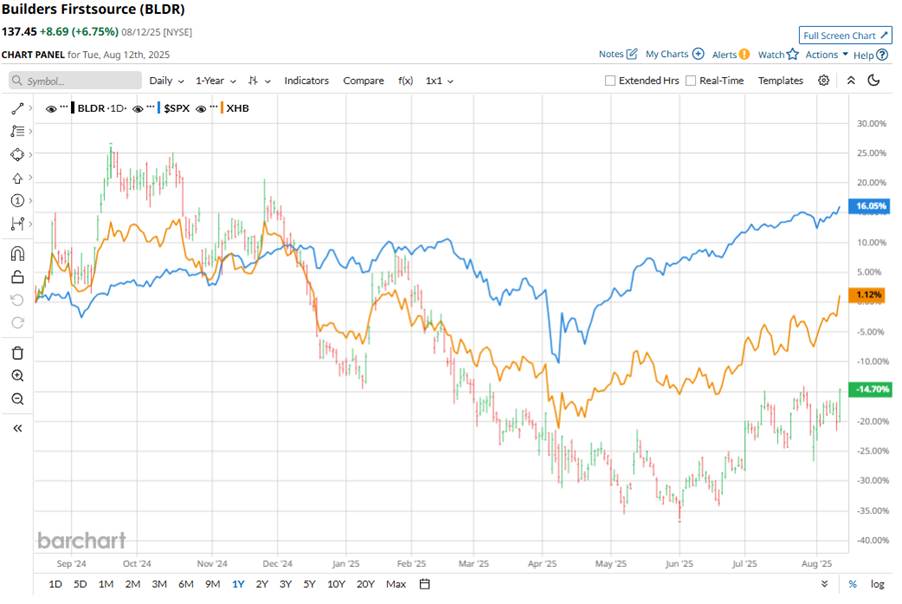
Task: Toggle the magnet snap mode
Action: (17, 253)
